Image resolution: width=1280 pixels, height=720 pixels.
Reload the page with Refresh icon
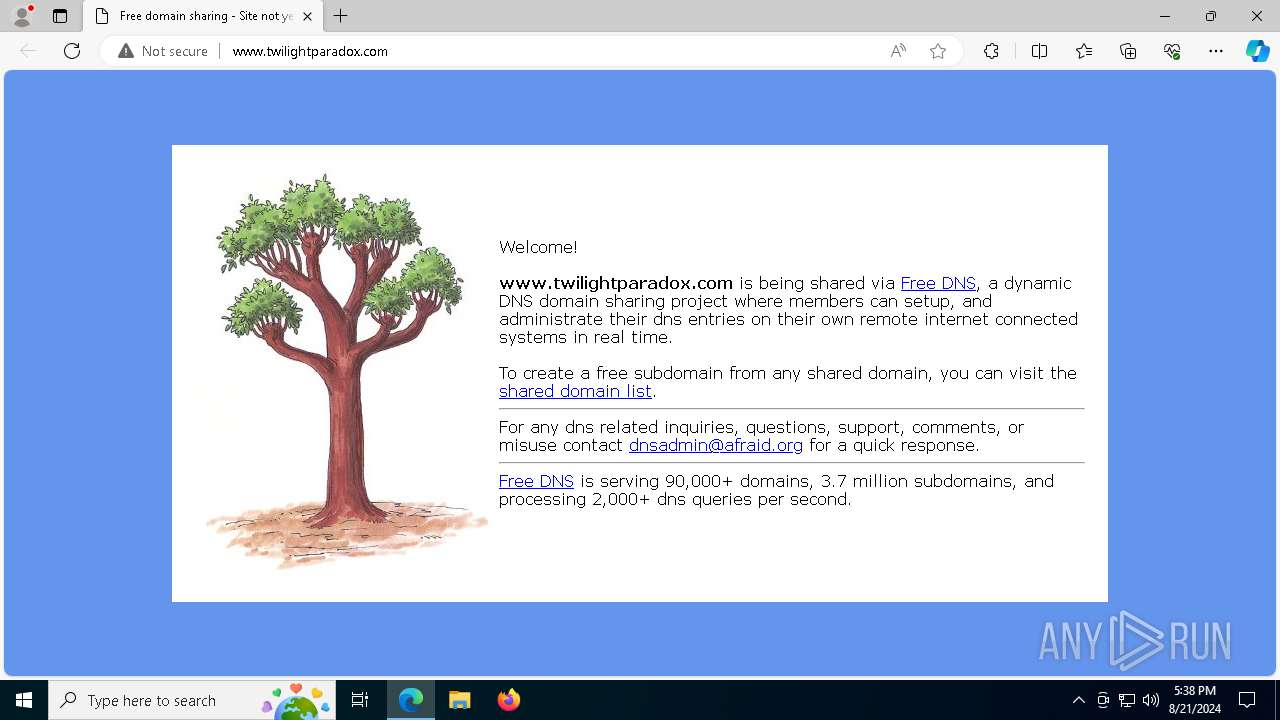[72, 51]
